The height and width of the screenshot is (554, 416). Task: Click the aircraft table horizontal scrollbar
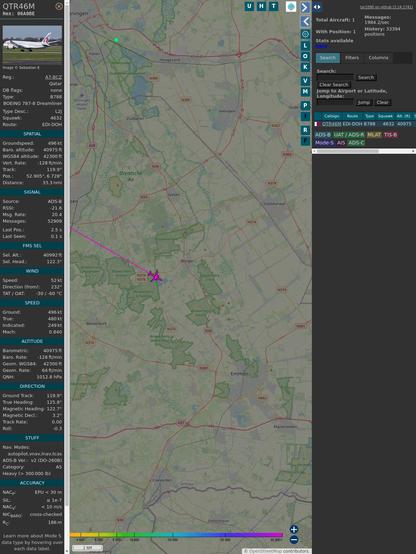click(364, 151)
